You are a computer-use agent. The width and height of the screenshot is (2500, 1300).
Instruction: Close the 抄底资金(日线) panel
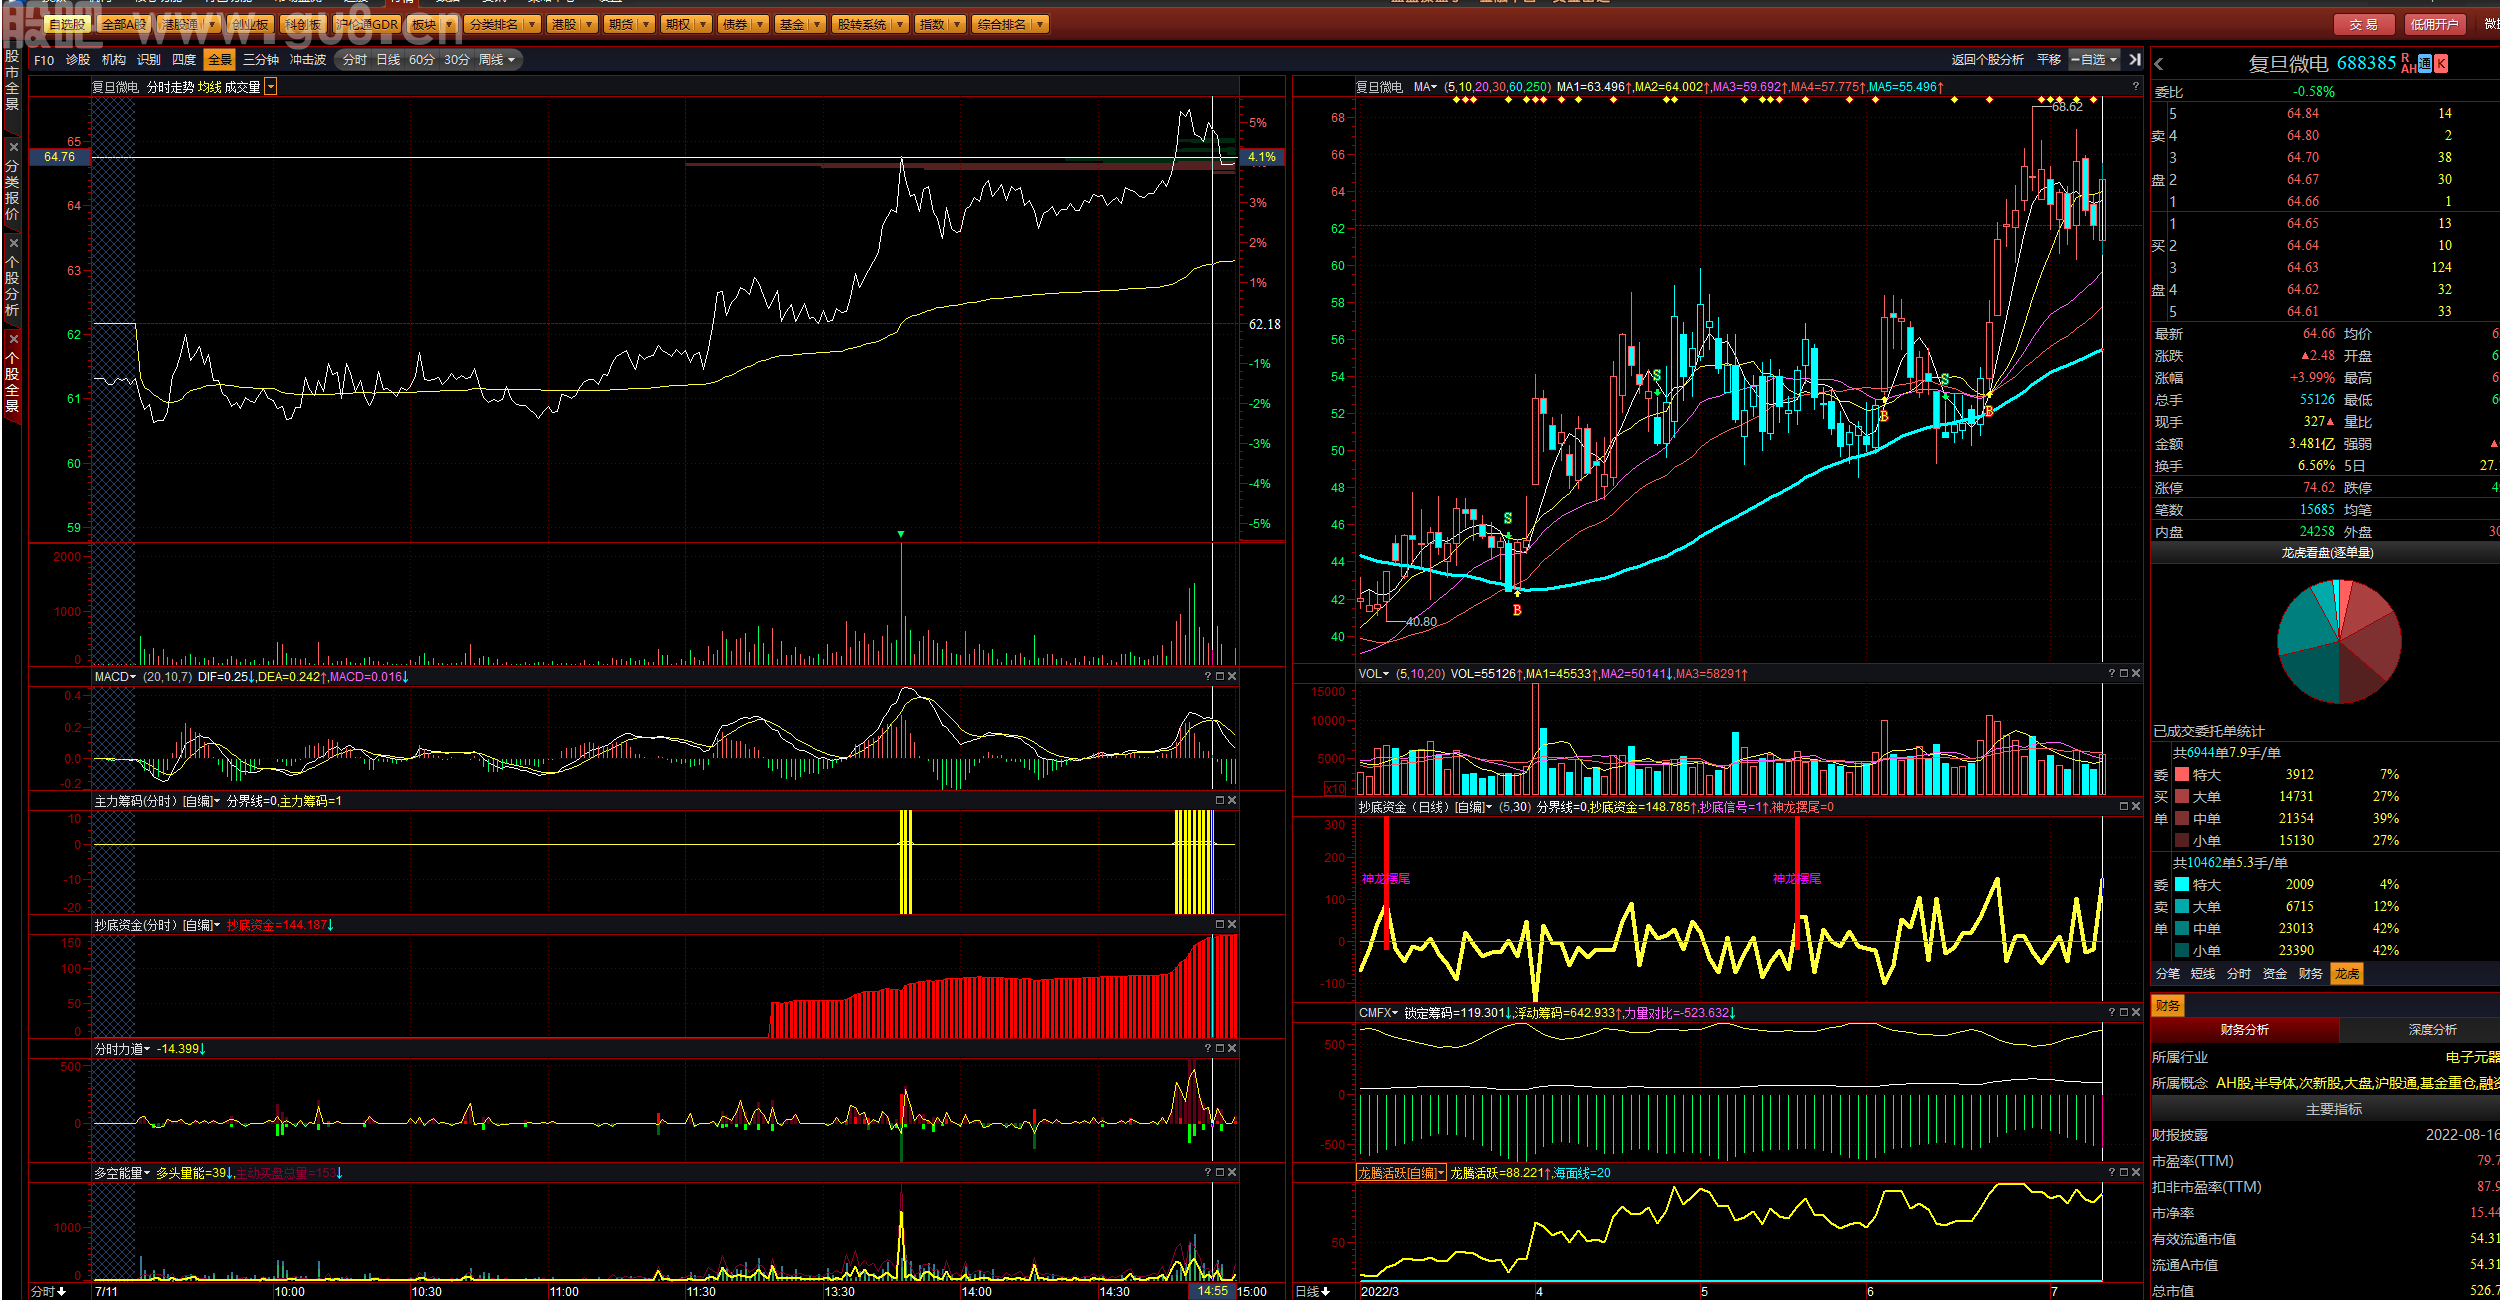tap(2136, 807)
